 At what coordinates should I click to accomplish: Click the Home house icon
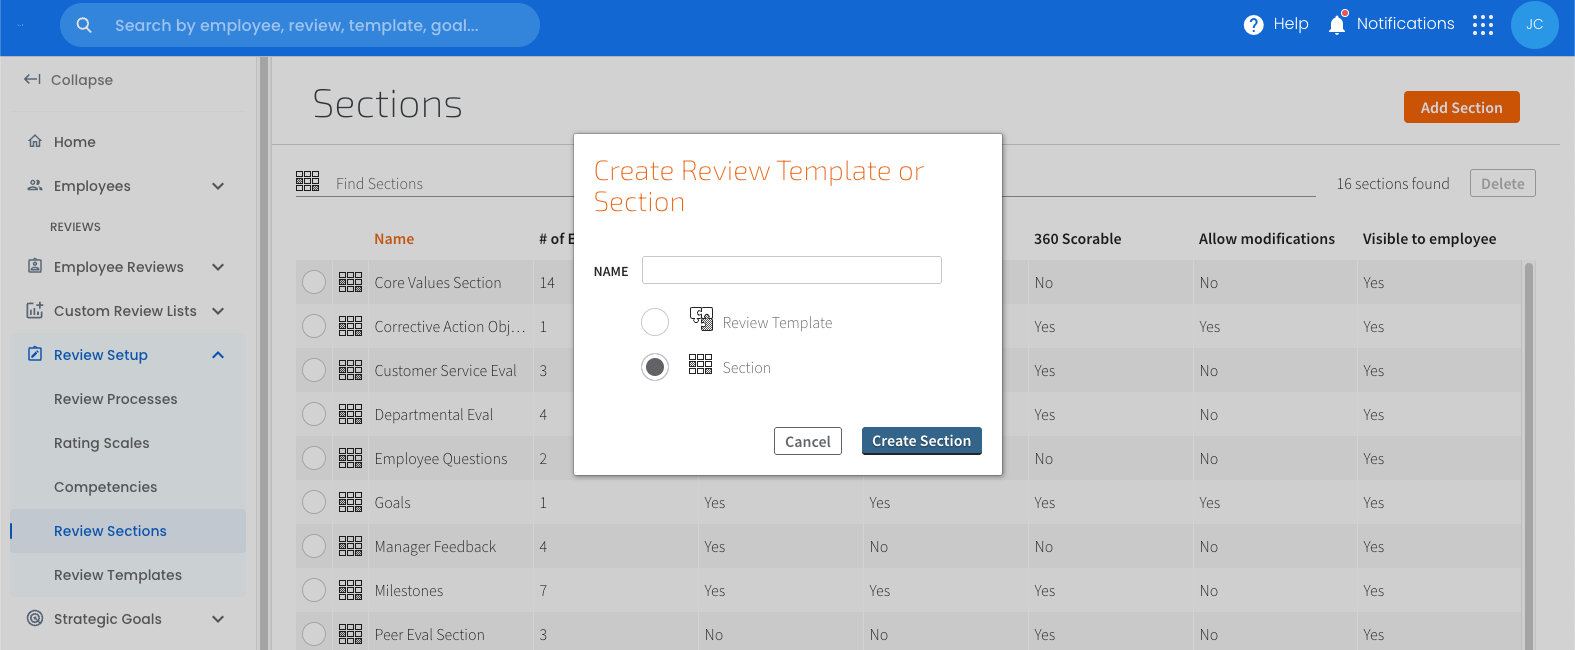35,141
